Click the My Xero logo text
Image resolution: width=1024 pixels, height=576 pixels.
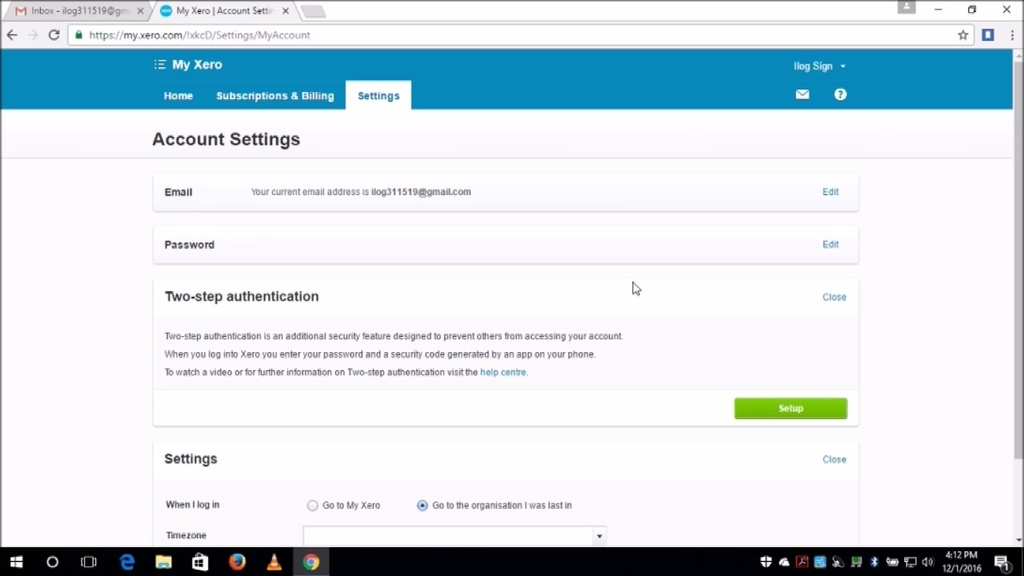pyautogui.click(x=197, y=65)
